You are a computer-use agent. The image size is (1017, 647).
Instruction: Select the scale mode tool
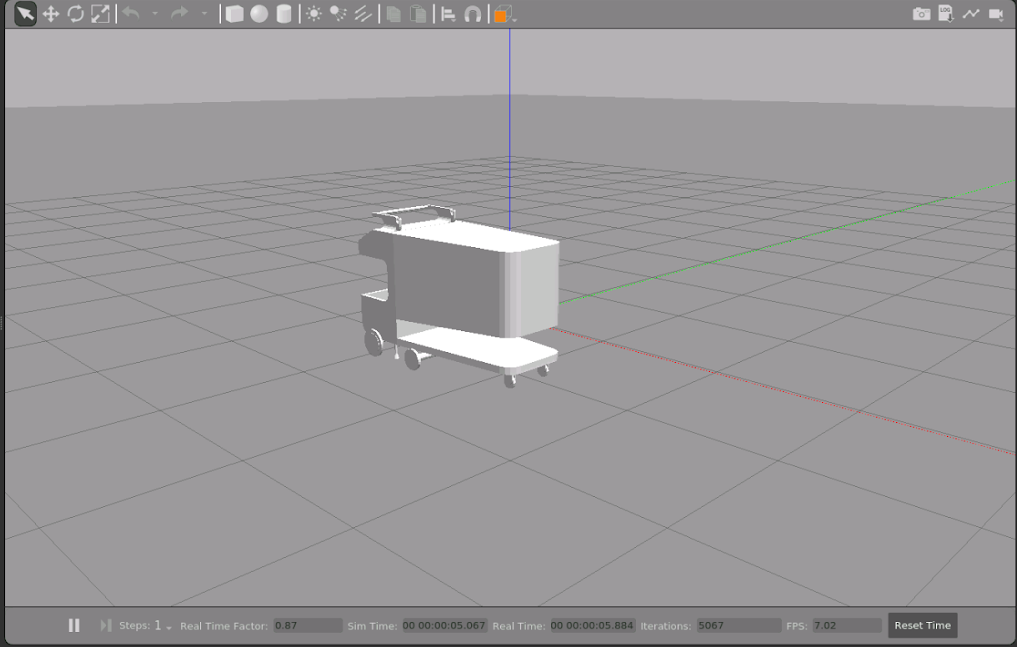100,14
